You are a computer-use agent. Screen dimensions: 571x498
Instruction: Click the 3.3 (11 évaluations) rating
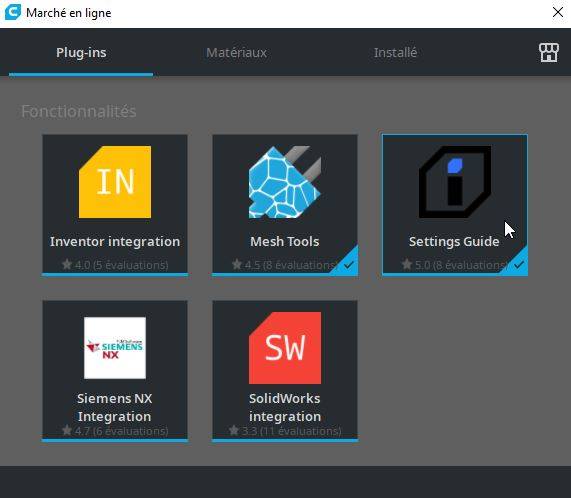pyautogui.click(x=285, y=431)
